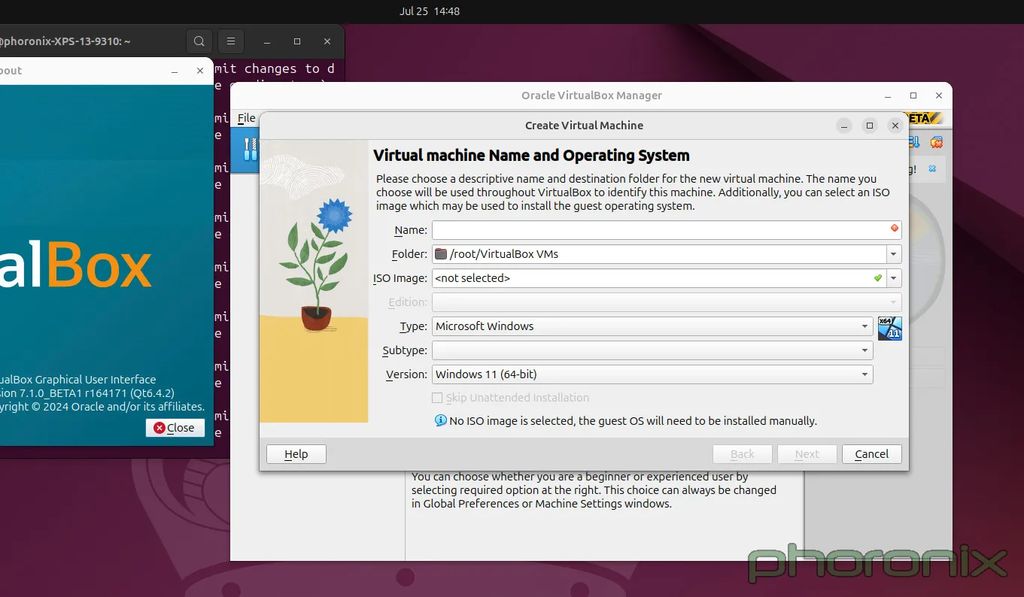Expand the empty Subtype dropdown

[x=864, y=350]
